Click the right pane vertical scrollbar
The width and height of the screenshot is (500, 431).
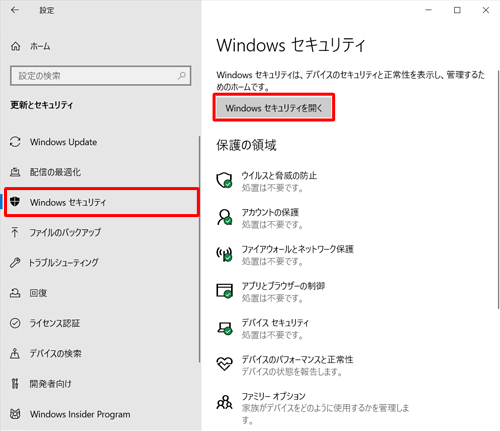[x=498, y=189]
